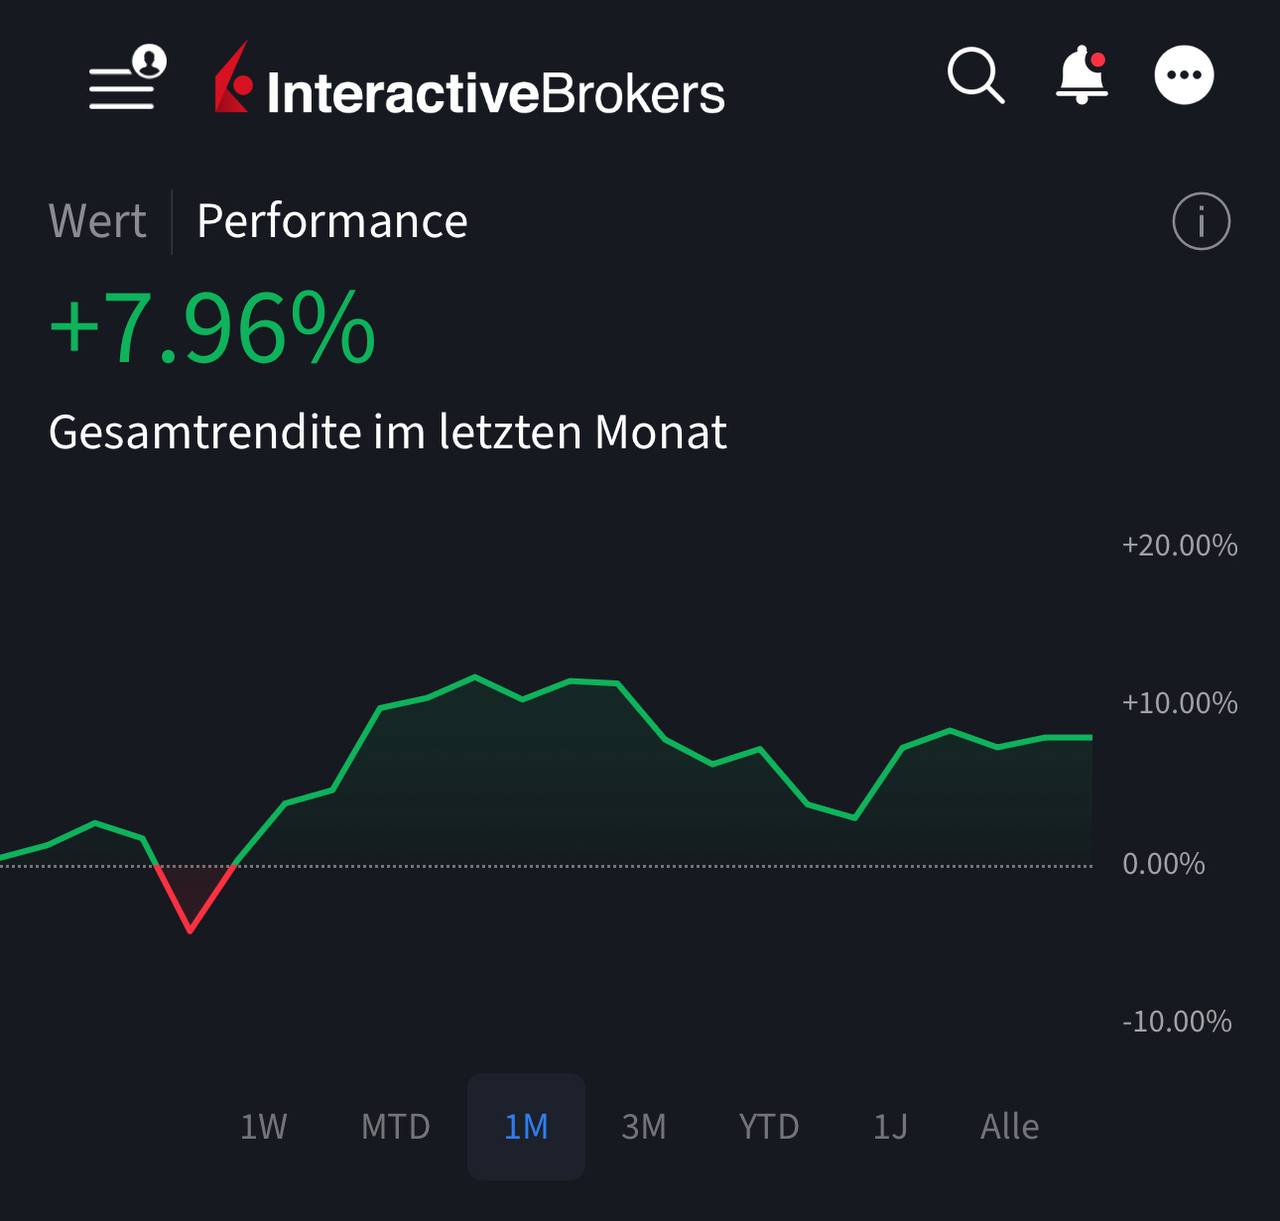This screenshot has width=1280, height=1221.
Task: Tap the chart's highest green peak
Action: click(475, 678)
